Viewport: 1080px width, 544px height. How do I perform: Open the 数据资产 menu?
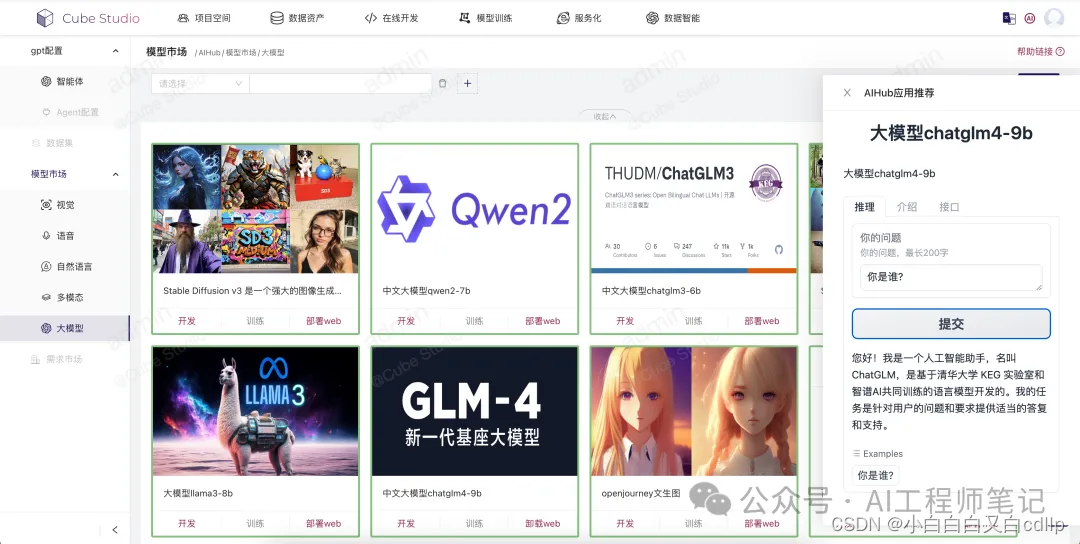[x=298, y=18]
